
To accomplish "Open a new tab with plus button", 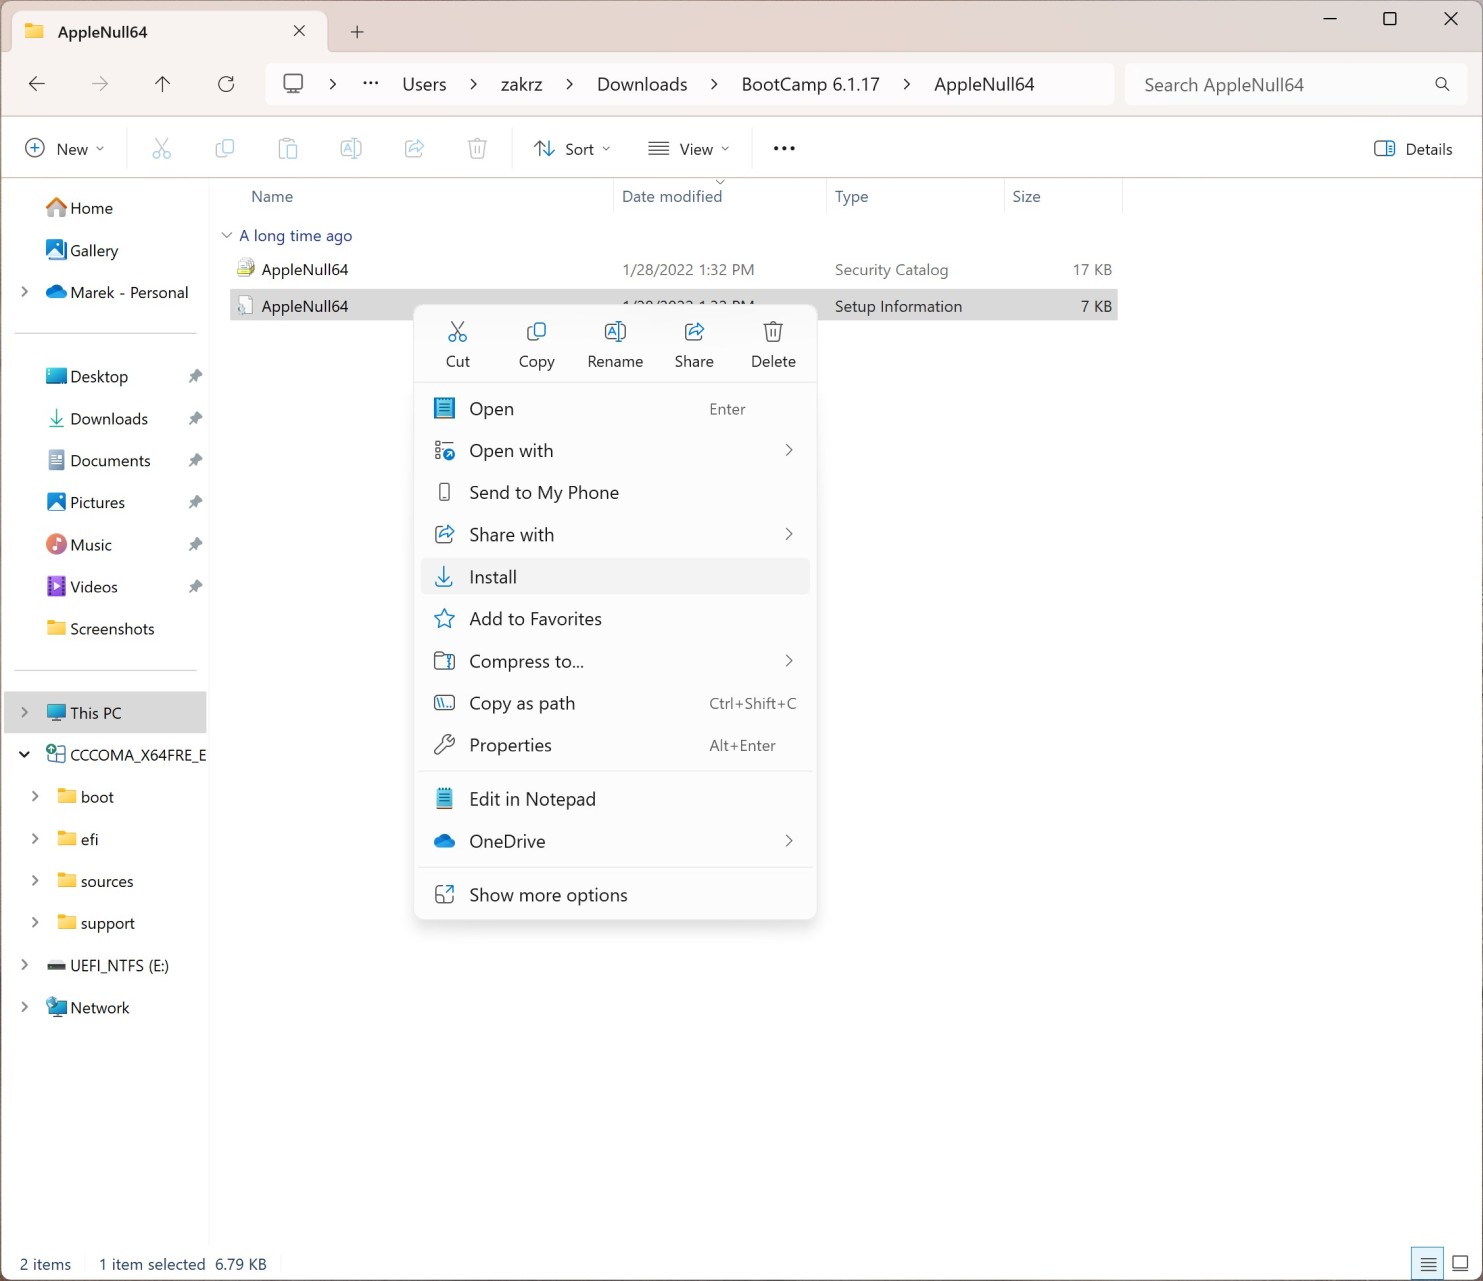I will click(x=357, y=32).
